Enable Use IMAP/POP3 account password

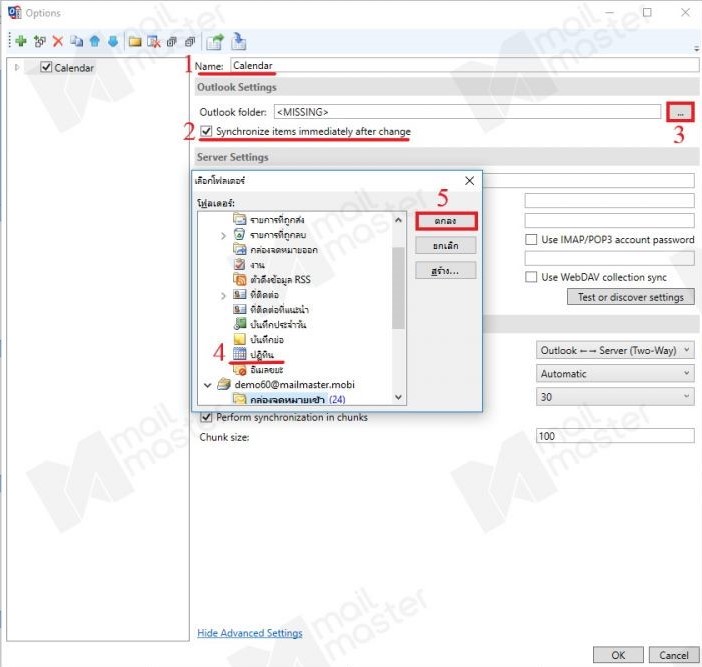coord(531,239)
